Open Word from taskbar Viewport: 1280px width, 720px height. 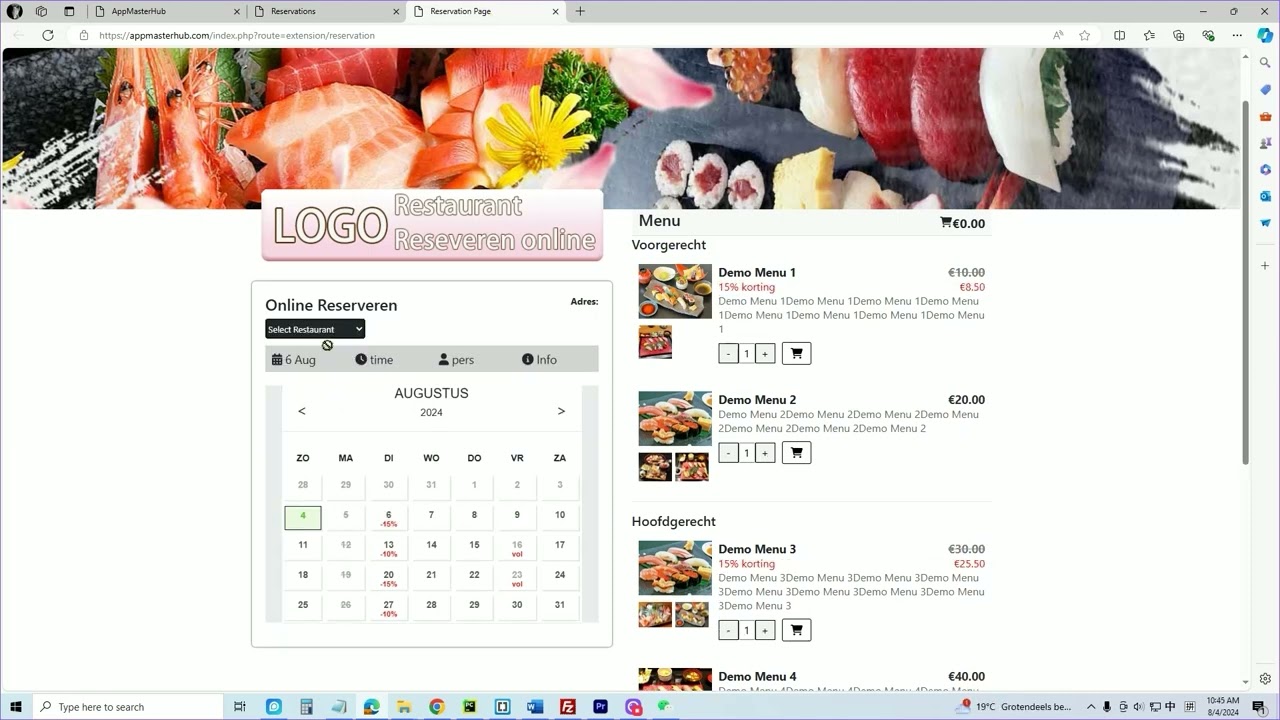(x=534, y=707)
